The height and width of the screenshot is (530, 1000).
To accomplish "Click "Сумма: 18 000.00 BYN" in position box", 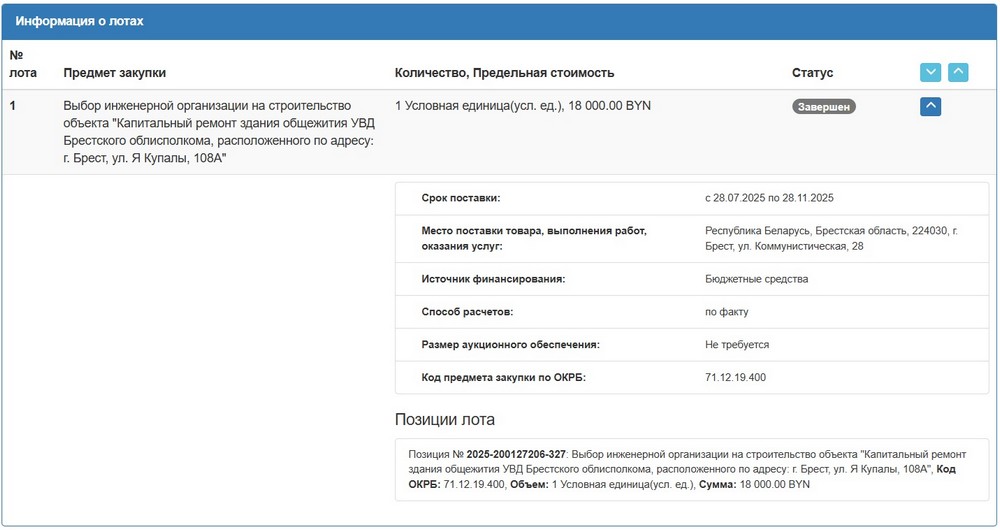I will pyautogui.click(x=754, y=485).
